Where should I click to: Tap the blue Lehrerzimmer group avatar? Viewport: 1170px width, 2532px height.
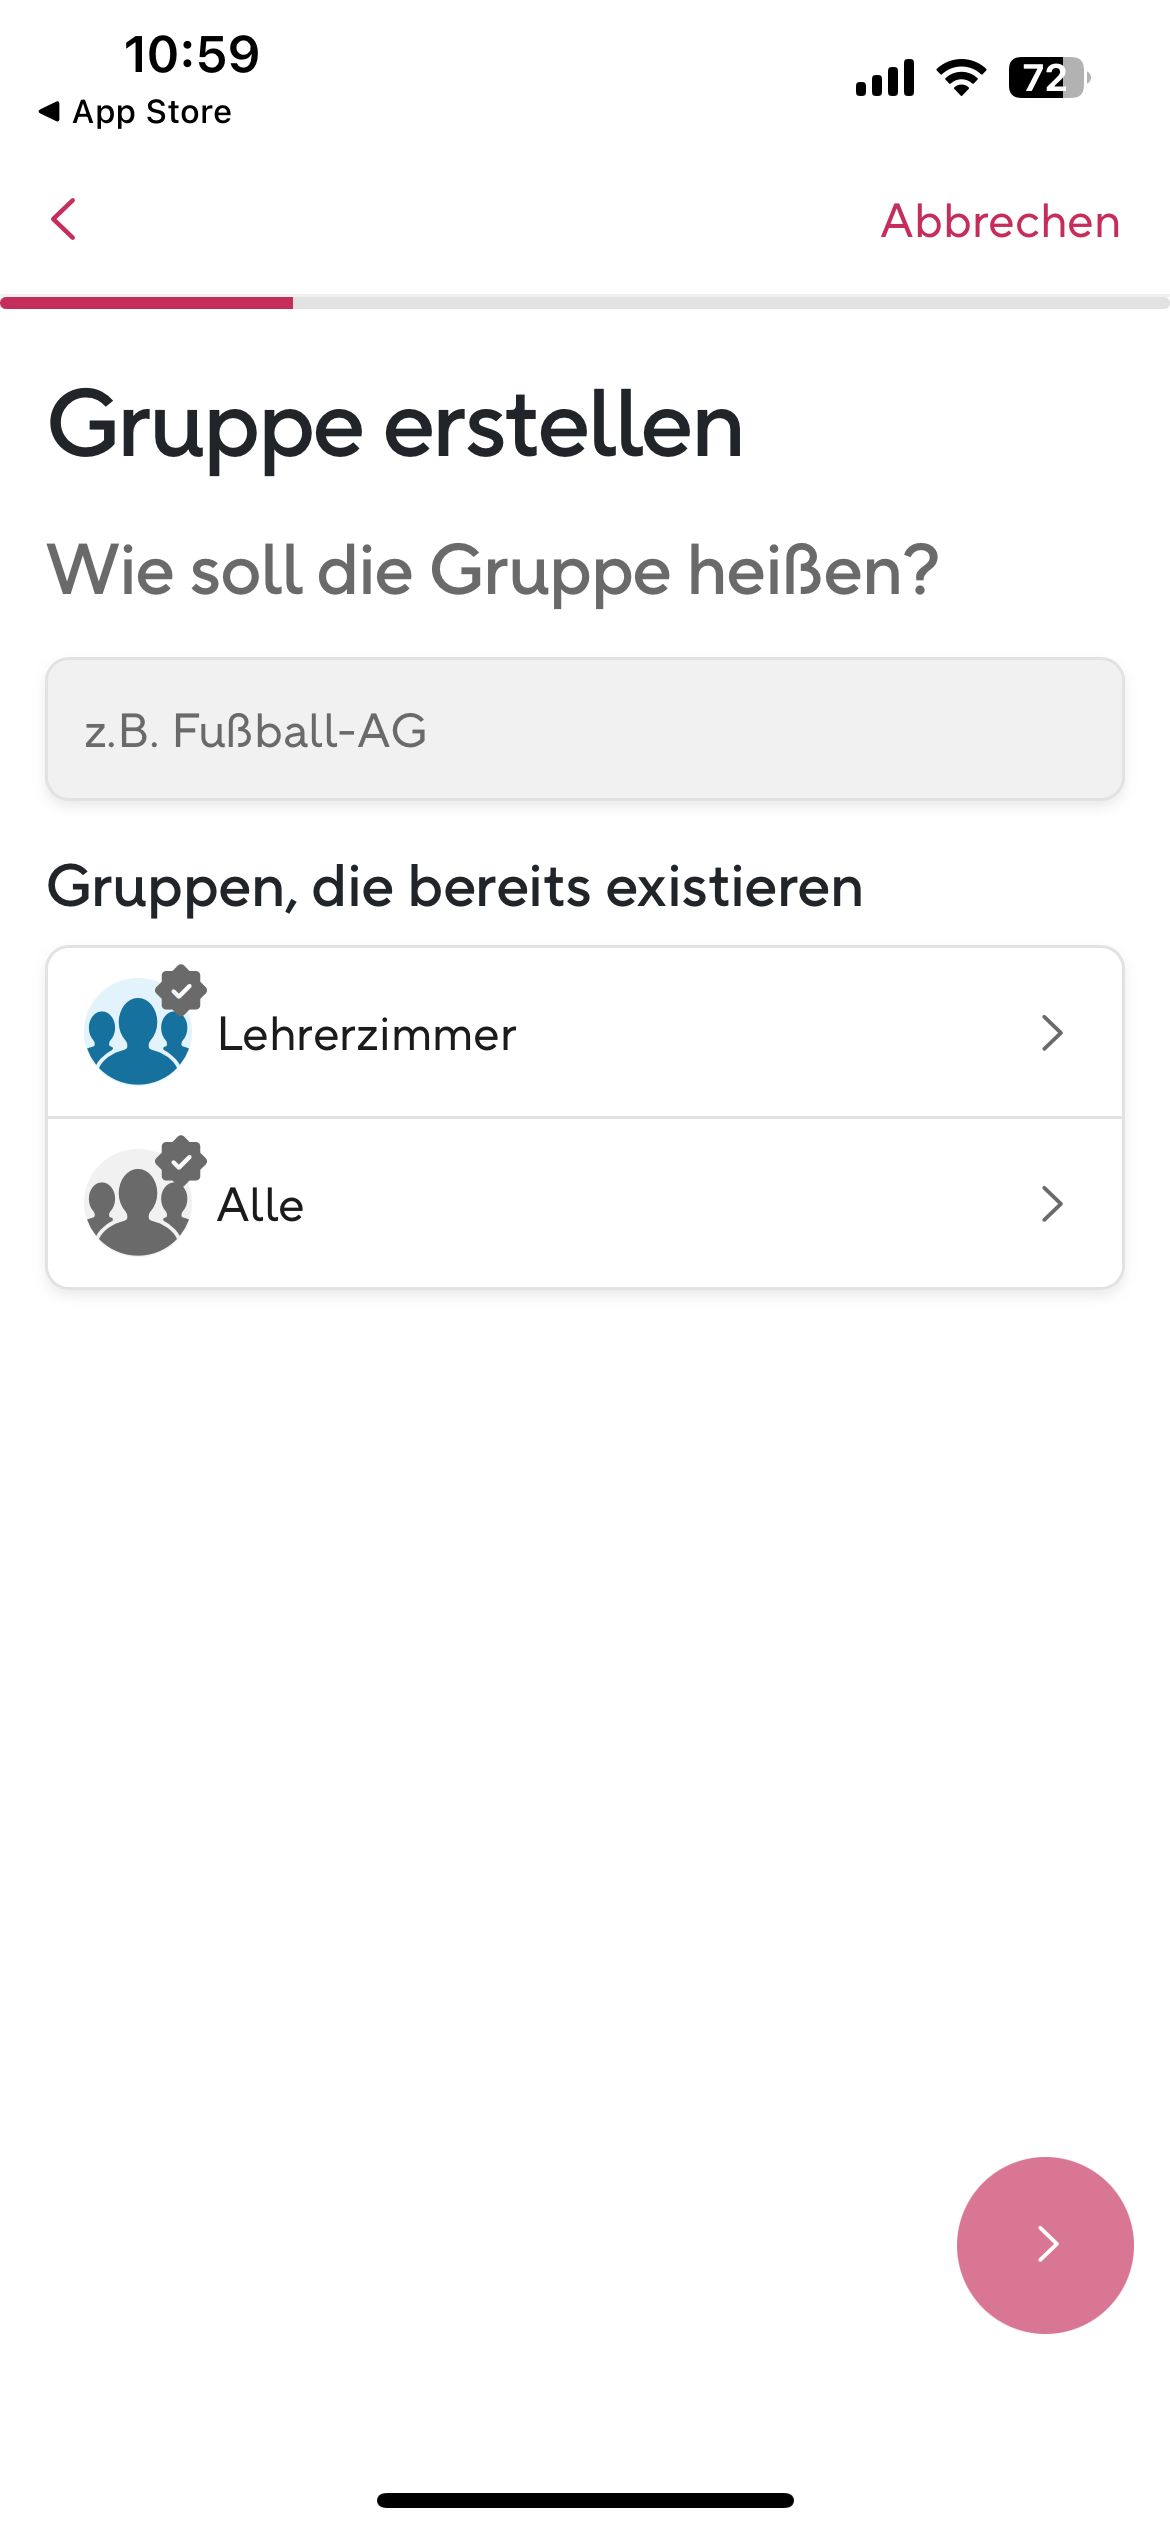tap(136, 1034)
